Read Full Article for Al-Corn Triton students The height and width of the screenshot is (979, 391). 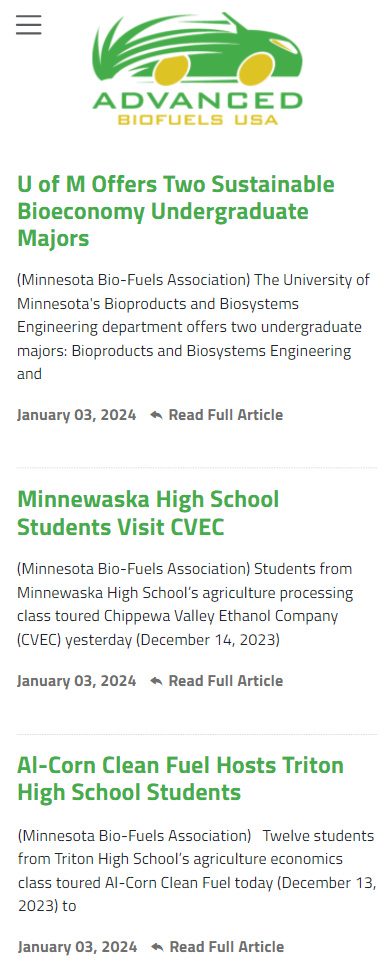tap(226, 947)
